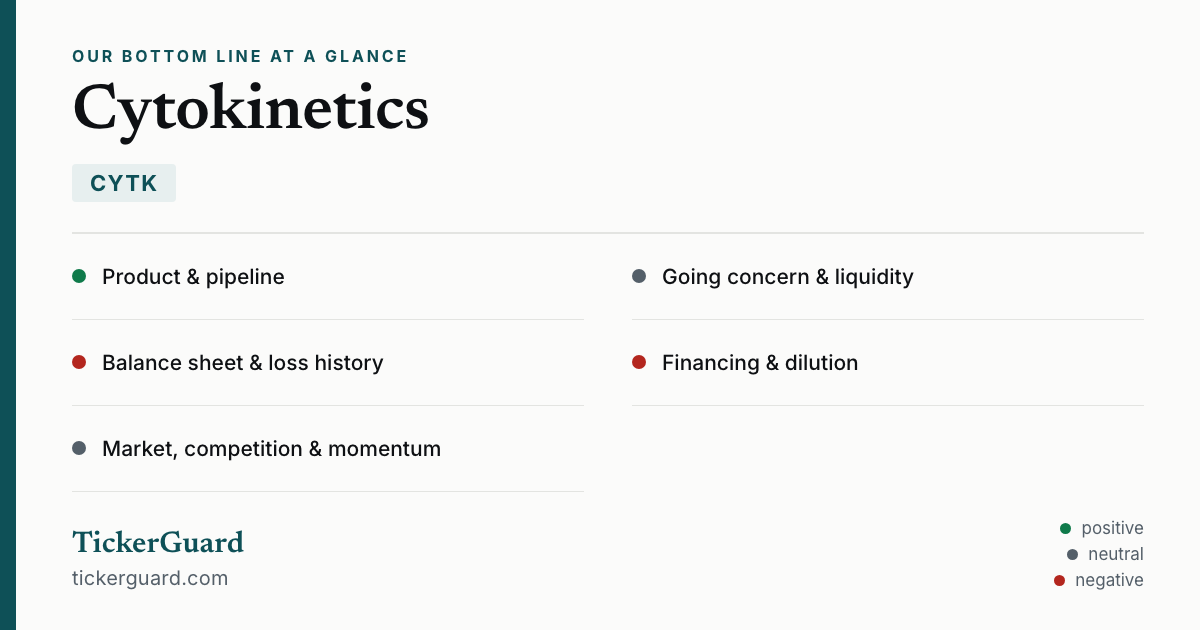1200x630 pixels.
Task: Click the Cytokinetics company heading
Action: [x=251, y=108]
